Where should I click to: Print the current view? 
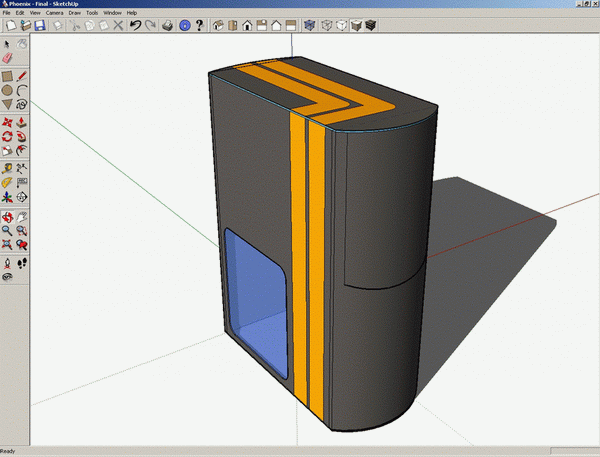click(167, 25)
